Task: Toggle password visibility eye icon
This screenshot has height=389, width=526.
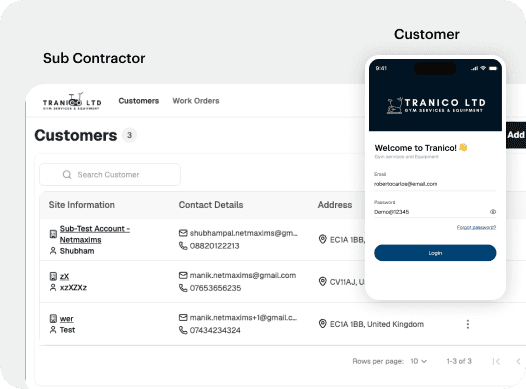Action: click(493, 212)
